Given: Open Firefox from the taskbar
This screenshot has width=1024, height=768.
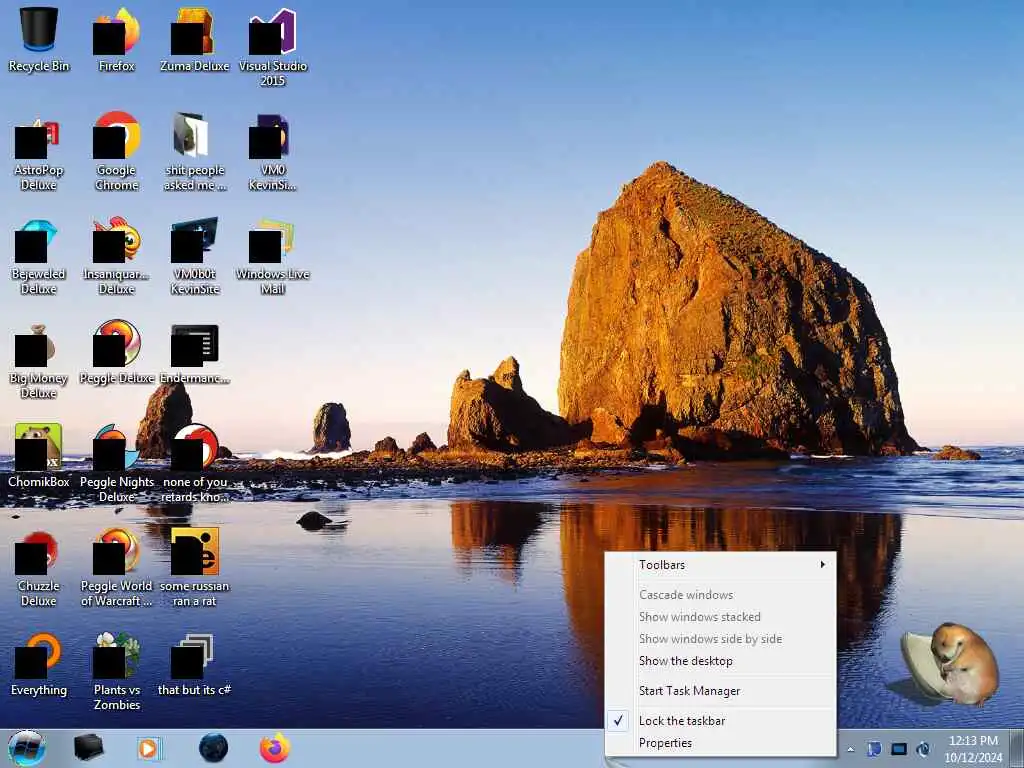Looking at the screenshot, I should coord(275,748).
